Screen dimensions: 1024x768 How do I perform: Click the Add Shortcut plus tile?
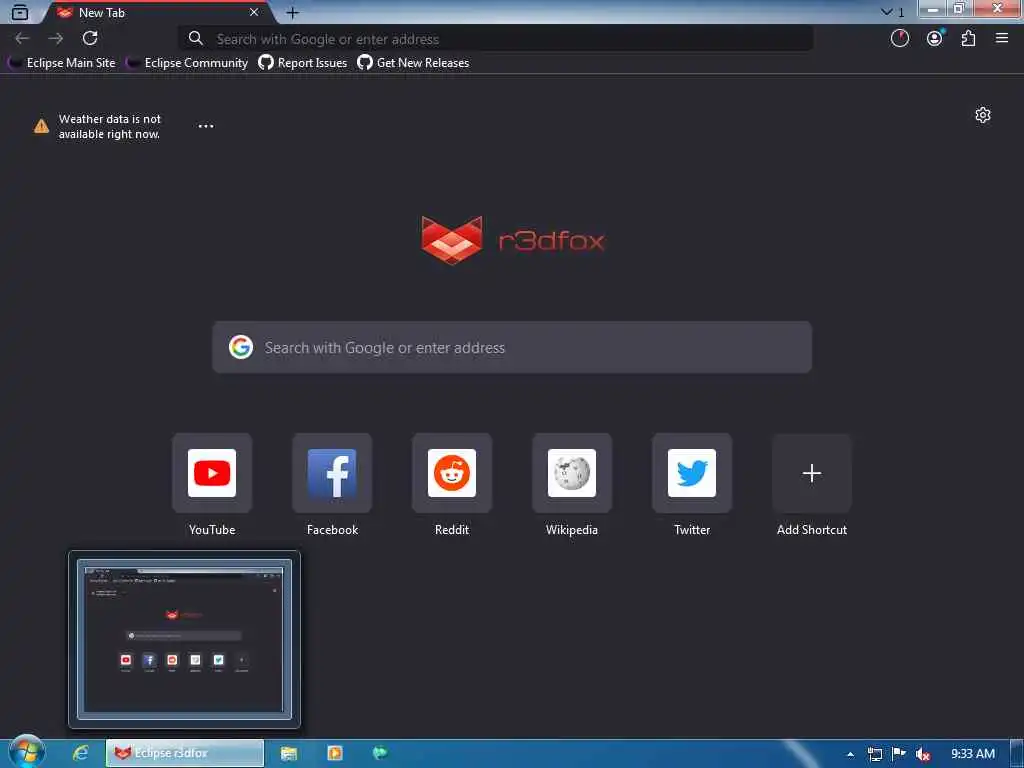tap(812, 473)
